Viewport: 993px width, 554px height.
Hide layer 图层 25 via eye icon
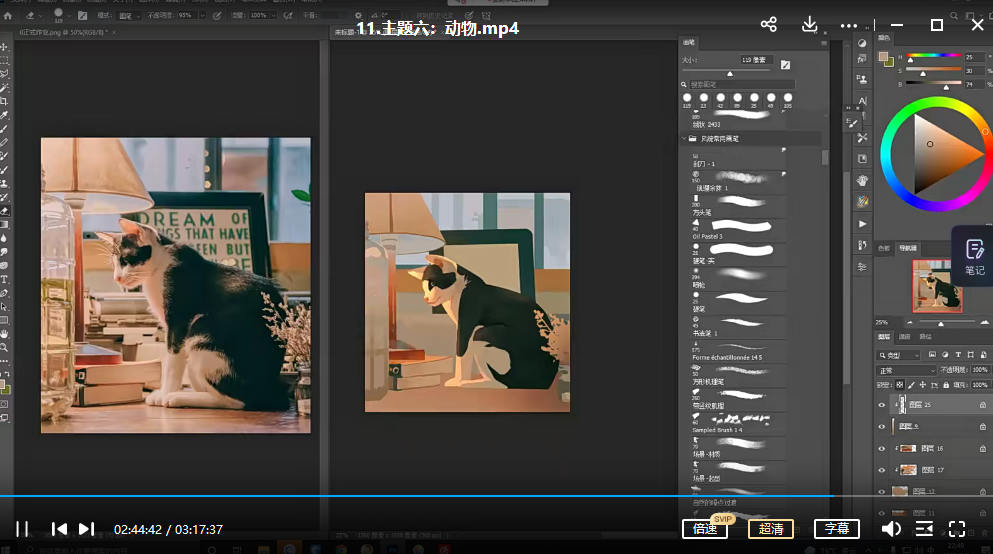pos(881,405)
